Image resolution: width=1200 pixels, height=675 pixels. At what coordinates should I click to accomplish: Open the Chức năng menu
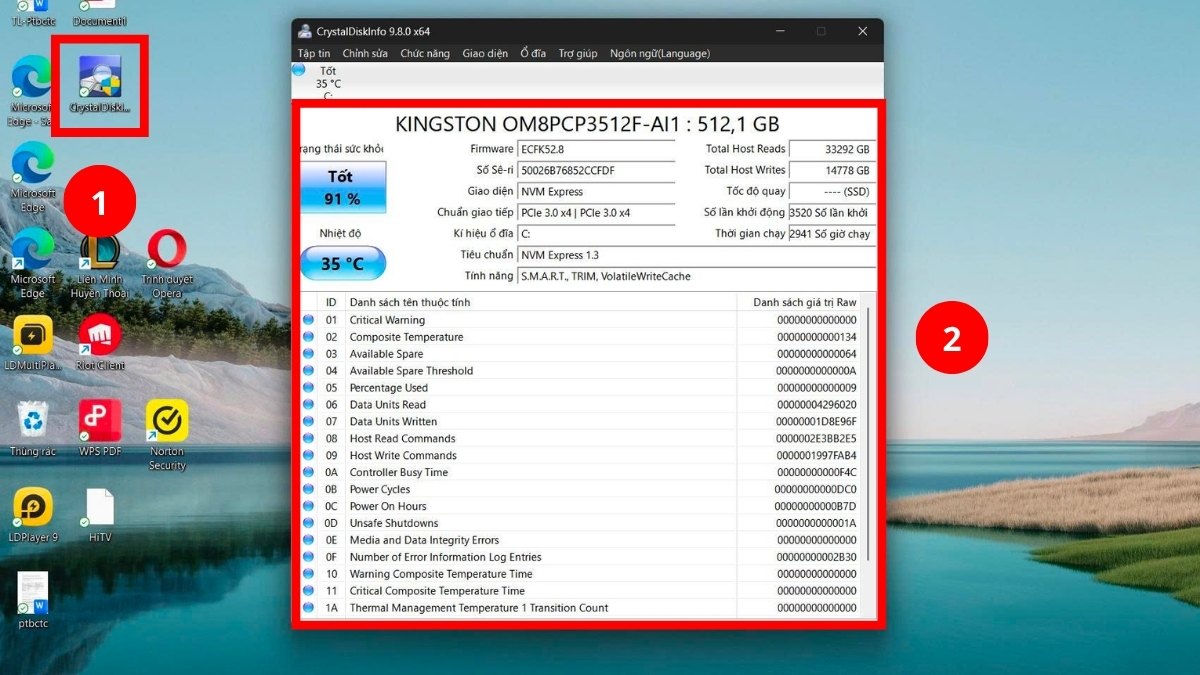(425, 53)
